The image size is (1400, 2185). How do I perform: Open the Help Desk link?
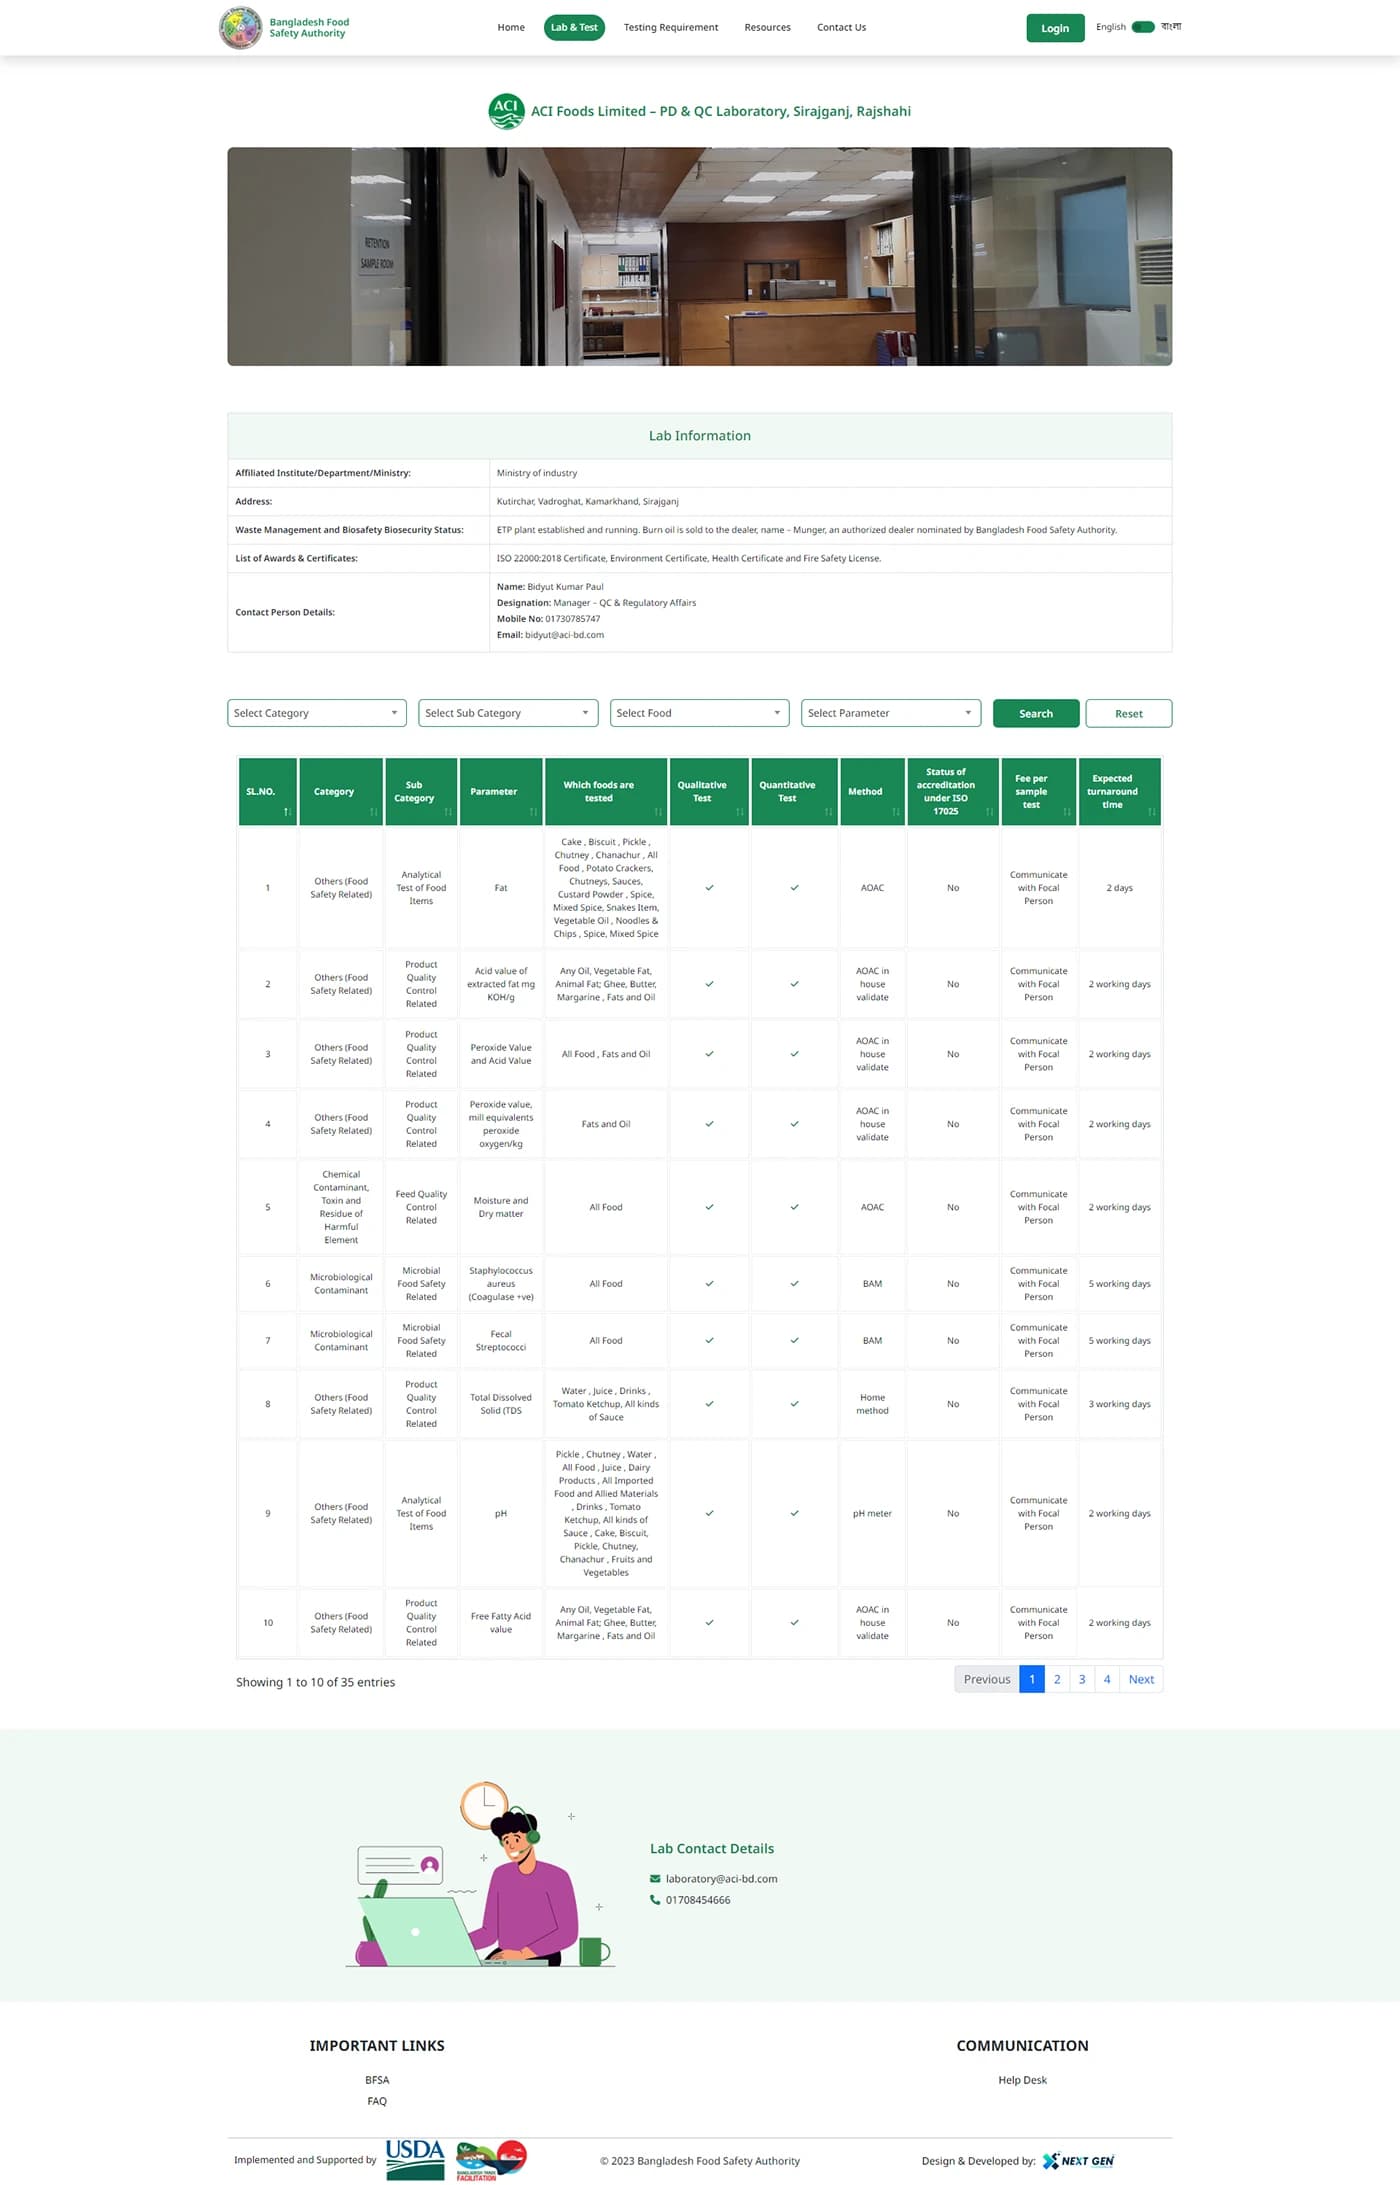pyautogui.click(x=1022, y=2079)
